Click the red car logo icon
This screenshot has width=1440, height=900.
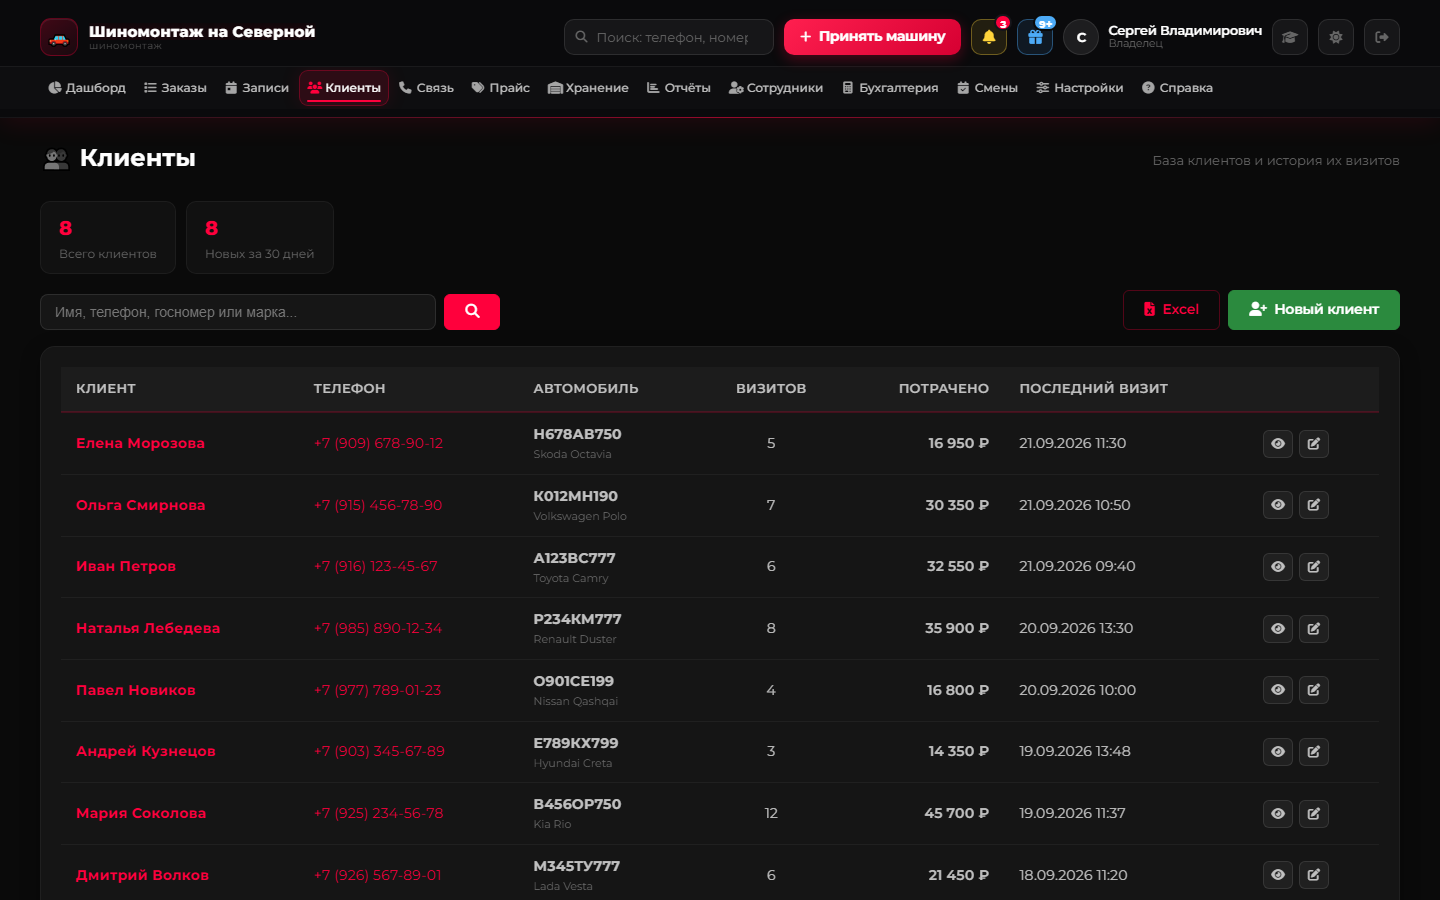point(59,37)
